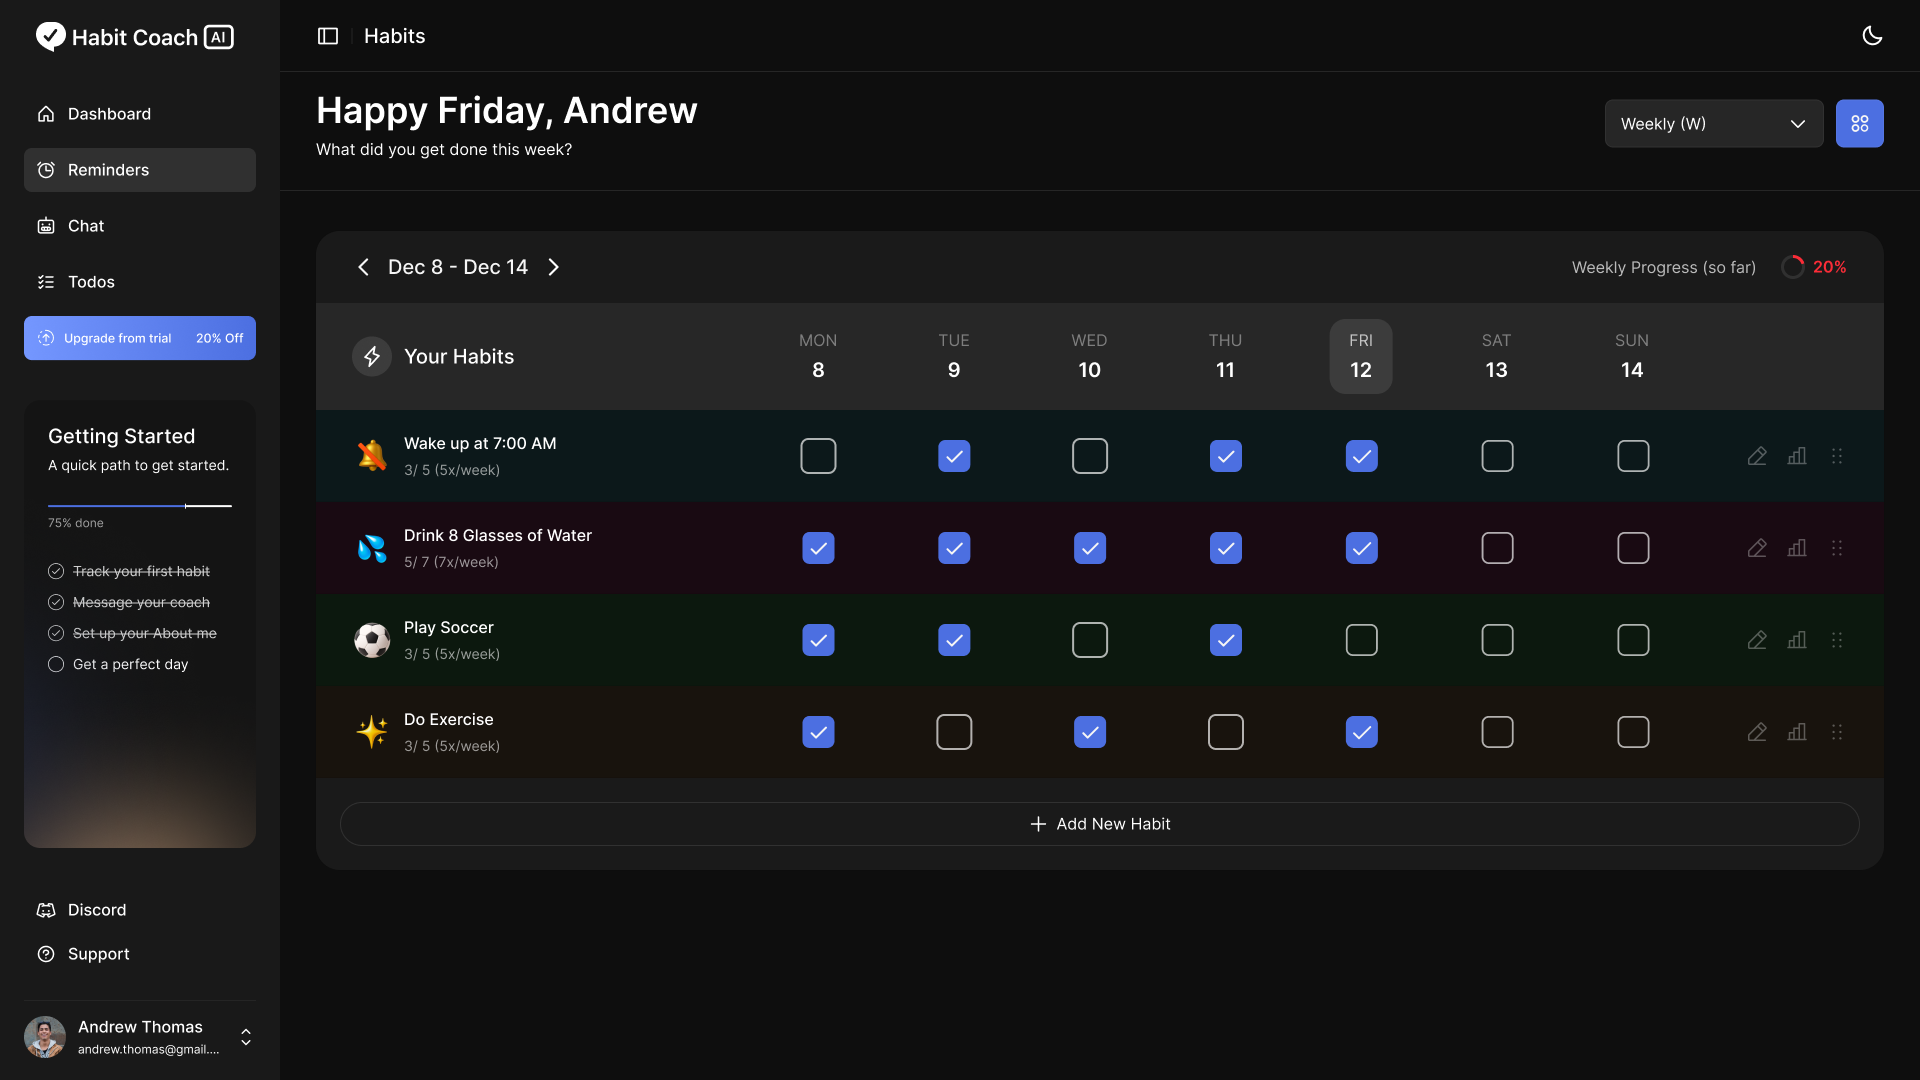The width and height of the screenshot is (1920, 1080).
Task: Check Play Soccer for Friday
Action: pos(1361,640)
